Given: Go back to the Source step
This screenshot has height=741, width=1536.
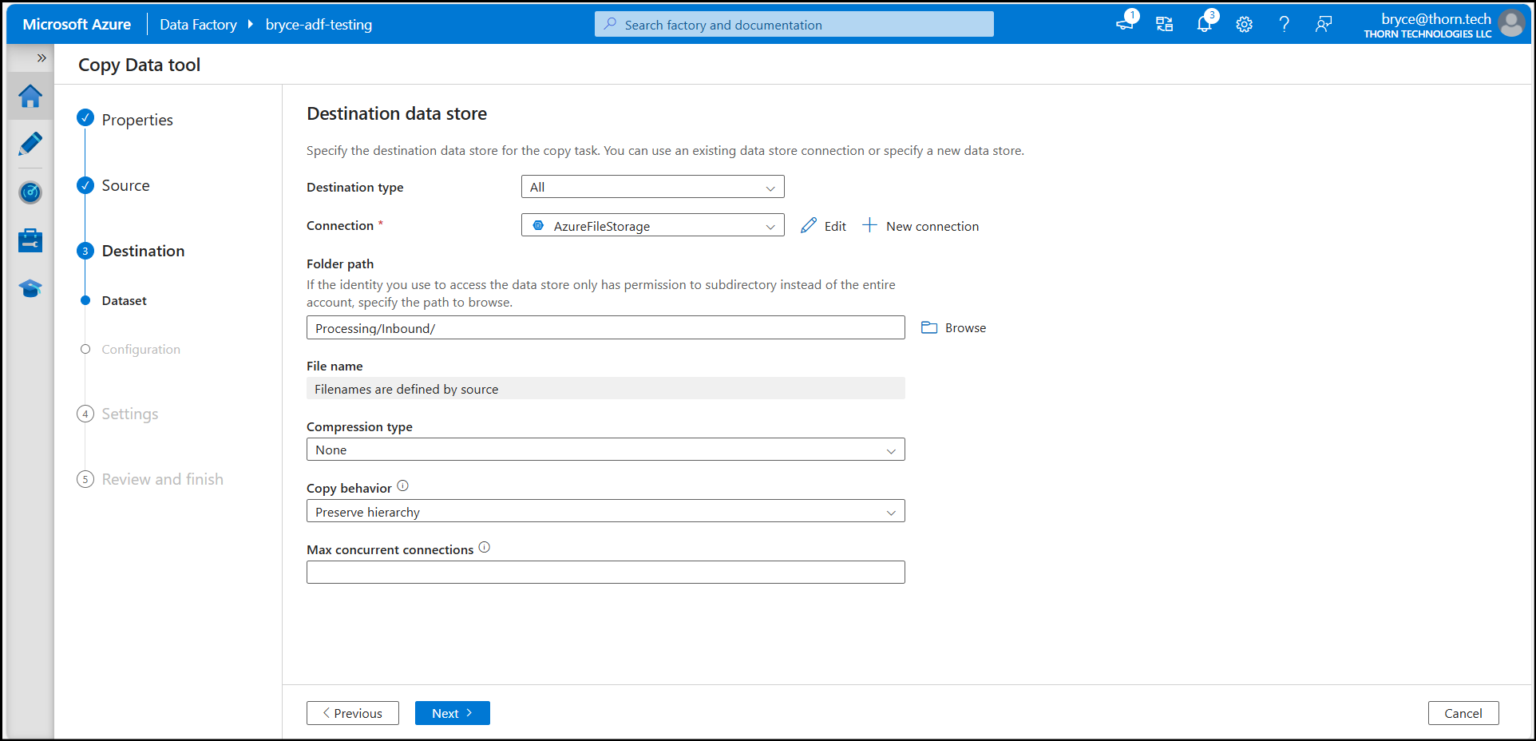Looking at the screenshot, I should click(x=126, y=185).
